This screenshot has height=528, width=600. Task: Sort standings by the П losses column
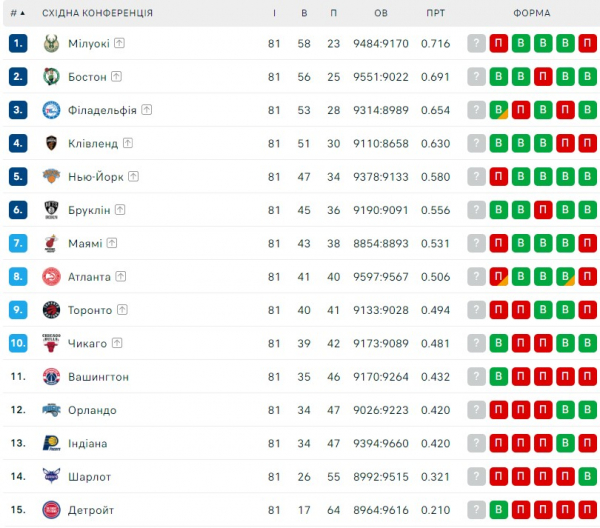click(x=333, y=13)
